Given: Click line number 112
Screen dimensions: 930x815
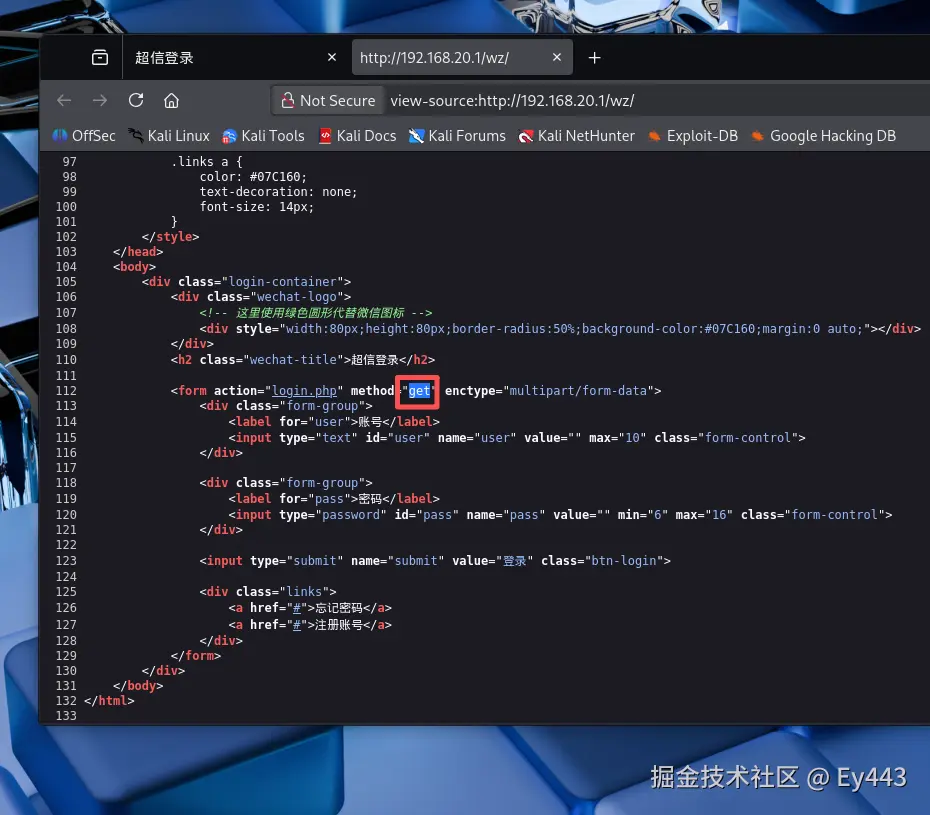Looking at the screenshot, I should point(66,391).
